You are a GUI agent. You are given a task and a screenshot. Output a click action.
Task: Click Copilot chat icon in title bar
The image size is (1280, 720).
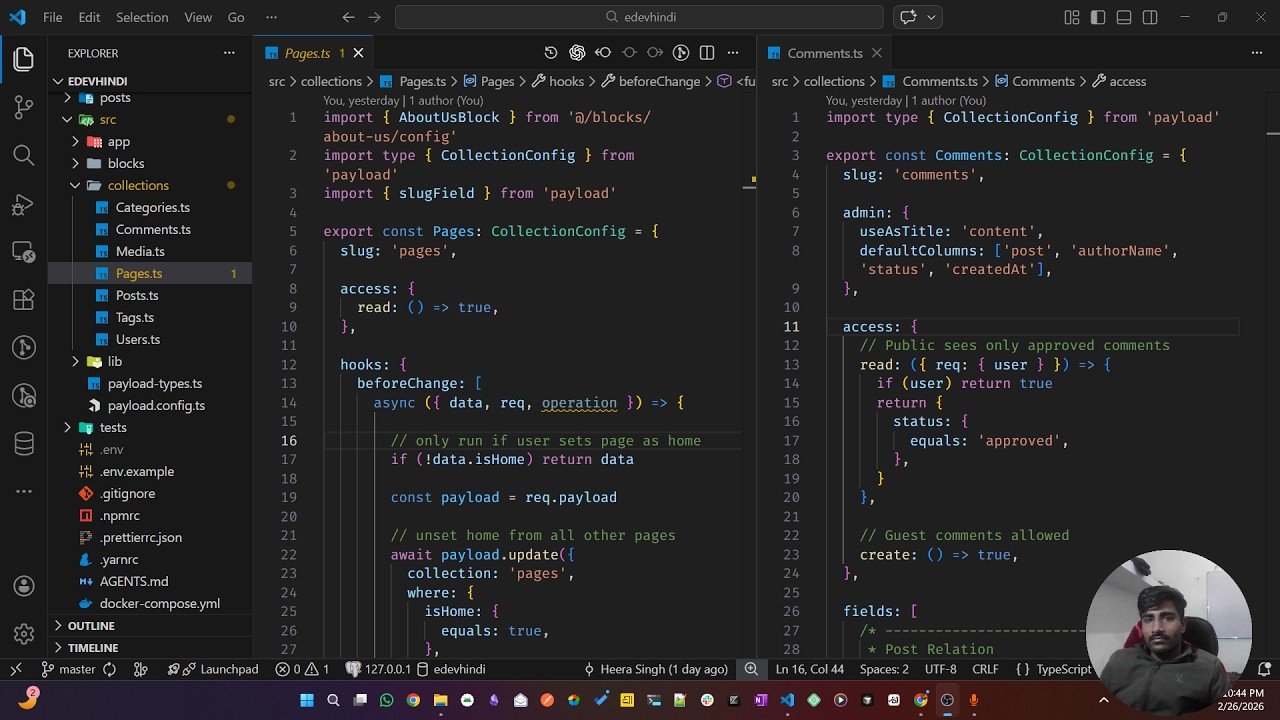coord(908,17)
